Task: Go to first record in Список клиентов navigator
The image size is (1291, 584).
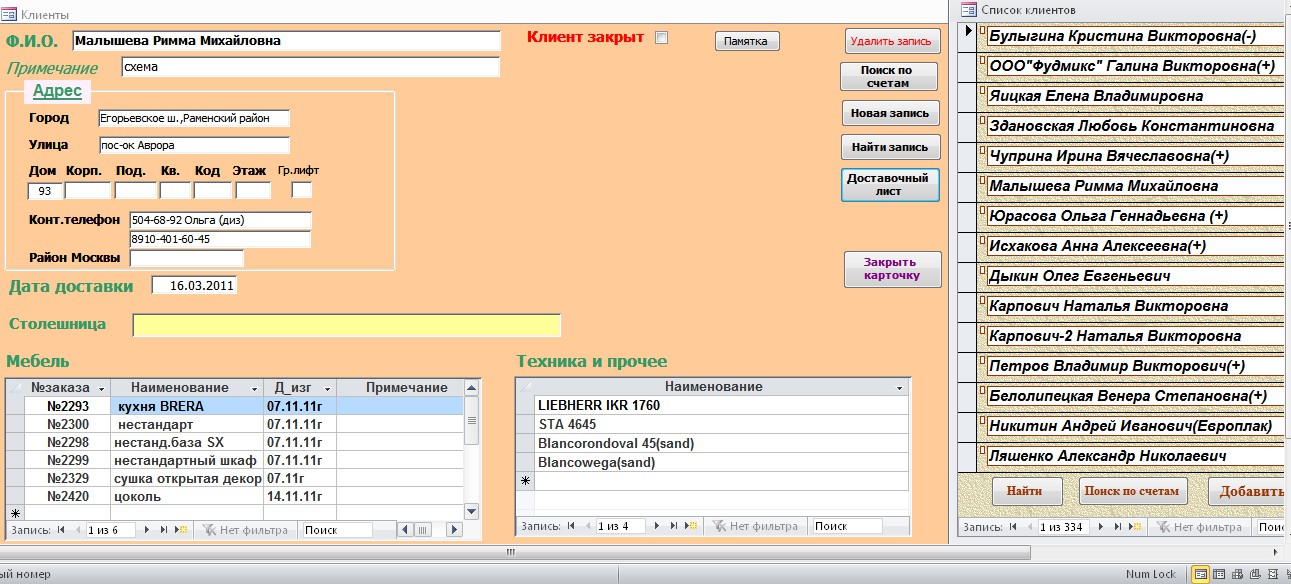Action: [1014, 527]
